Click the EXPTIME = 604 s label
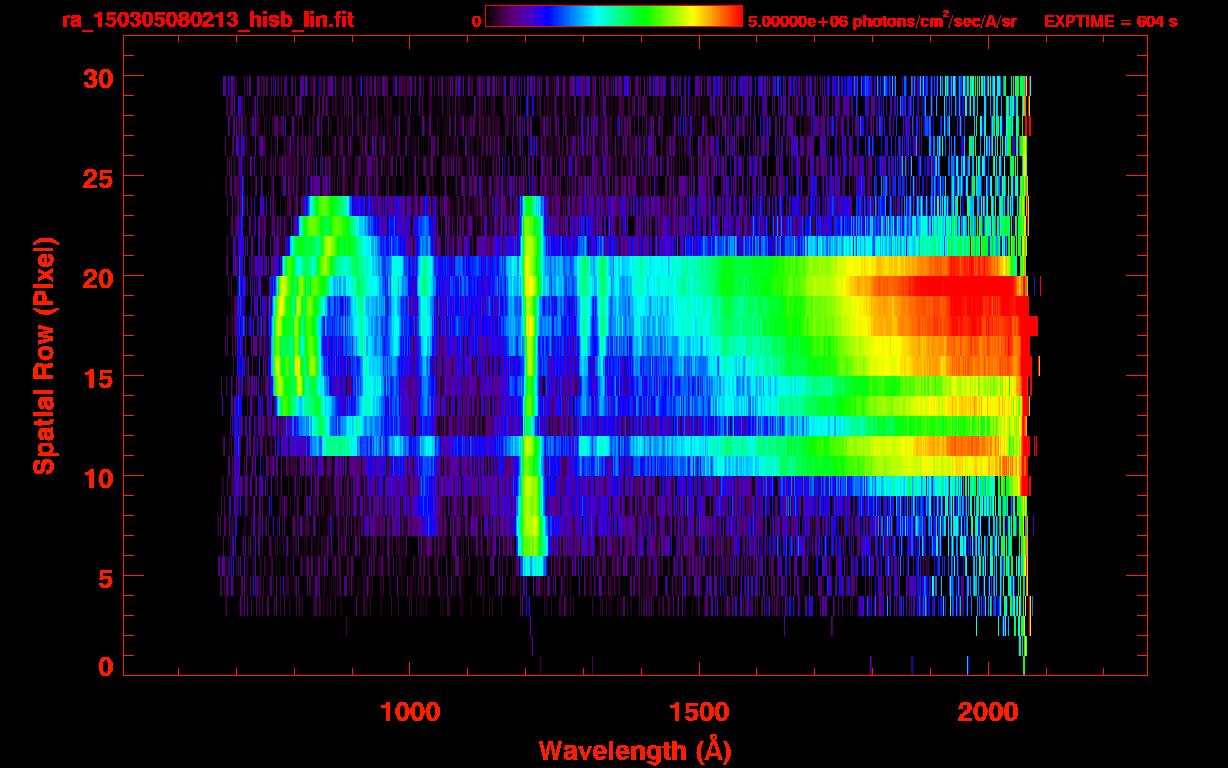Image resolution: width=1228 pixels, height=768 pixels. 1110,21
